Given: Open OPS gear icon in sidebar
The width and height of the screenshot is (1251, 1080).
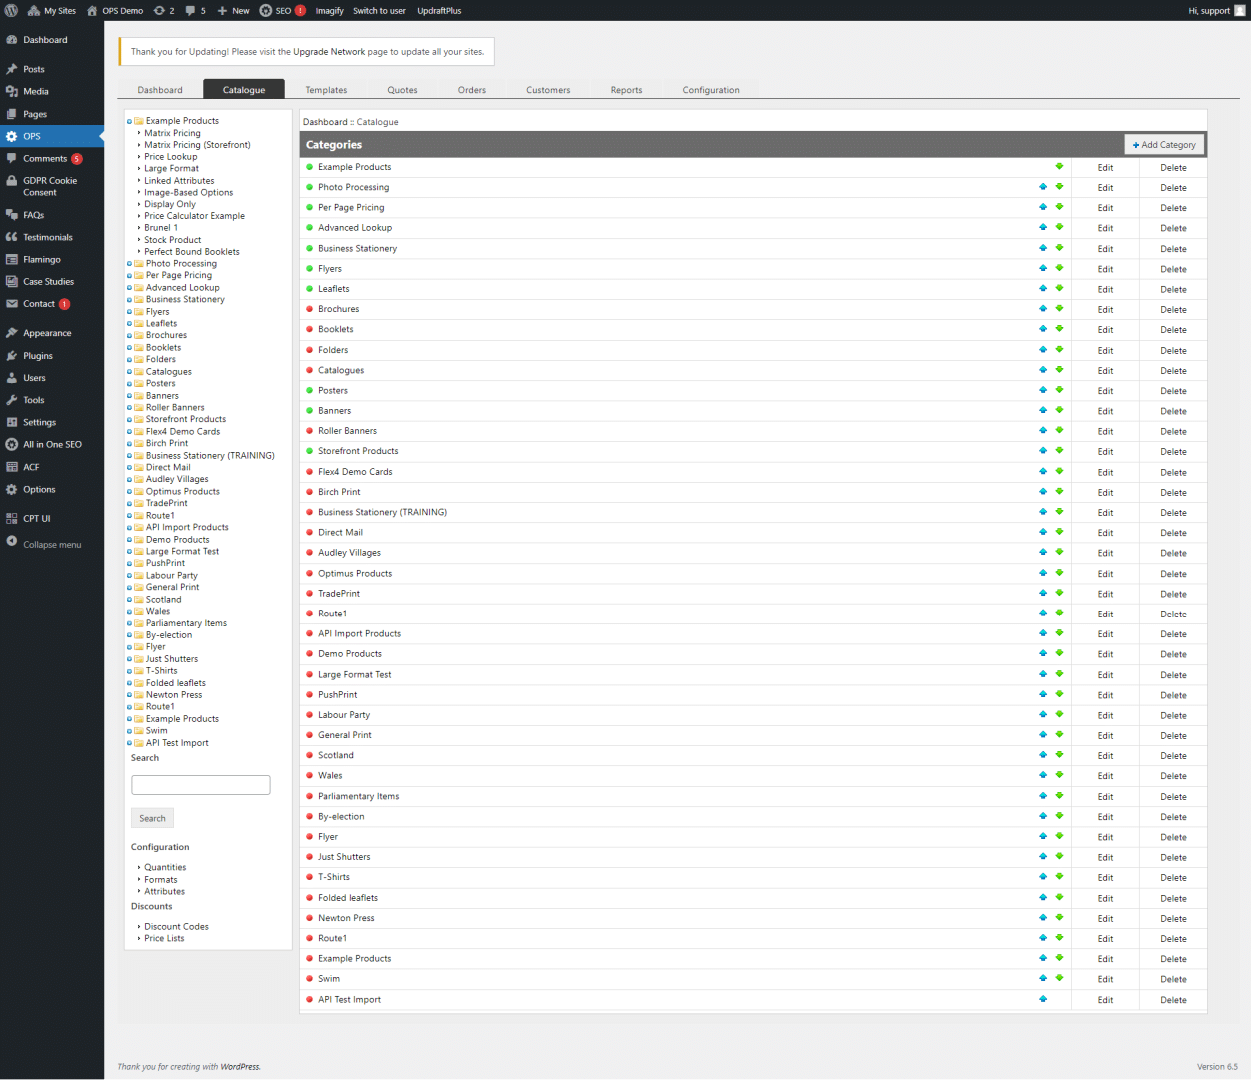Looking at the screenshot, I should [x=12, y=136].
